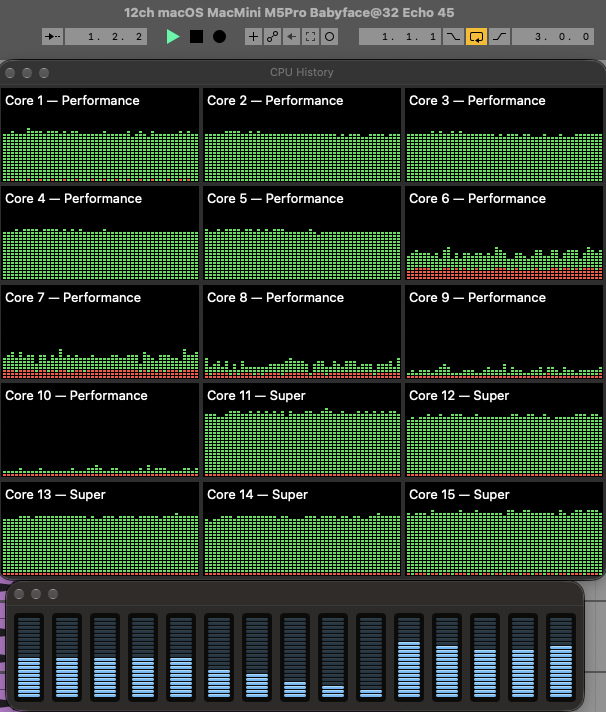The image size is (606, 712).
Task: Zoom the CPU meter bars floating window
Action: pyautogui.click(x=53, y=594)
